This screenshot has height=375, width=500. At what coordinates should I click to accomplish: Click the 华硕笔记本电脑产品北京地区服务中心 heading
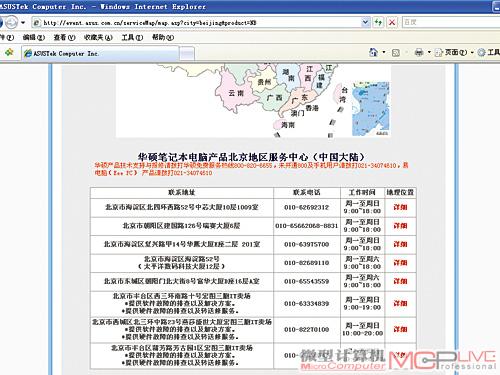[251, 157]
